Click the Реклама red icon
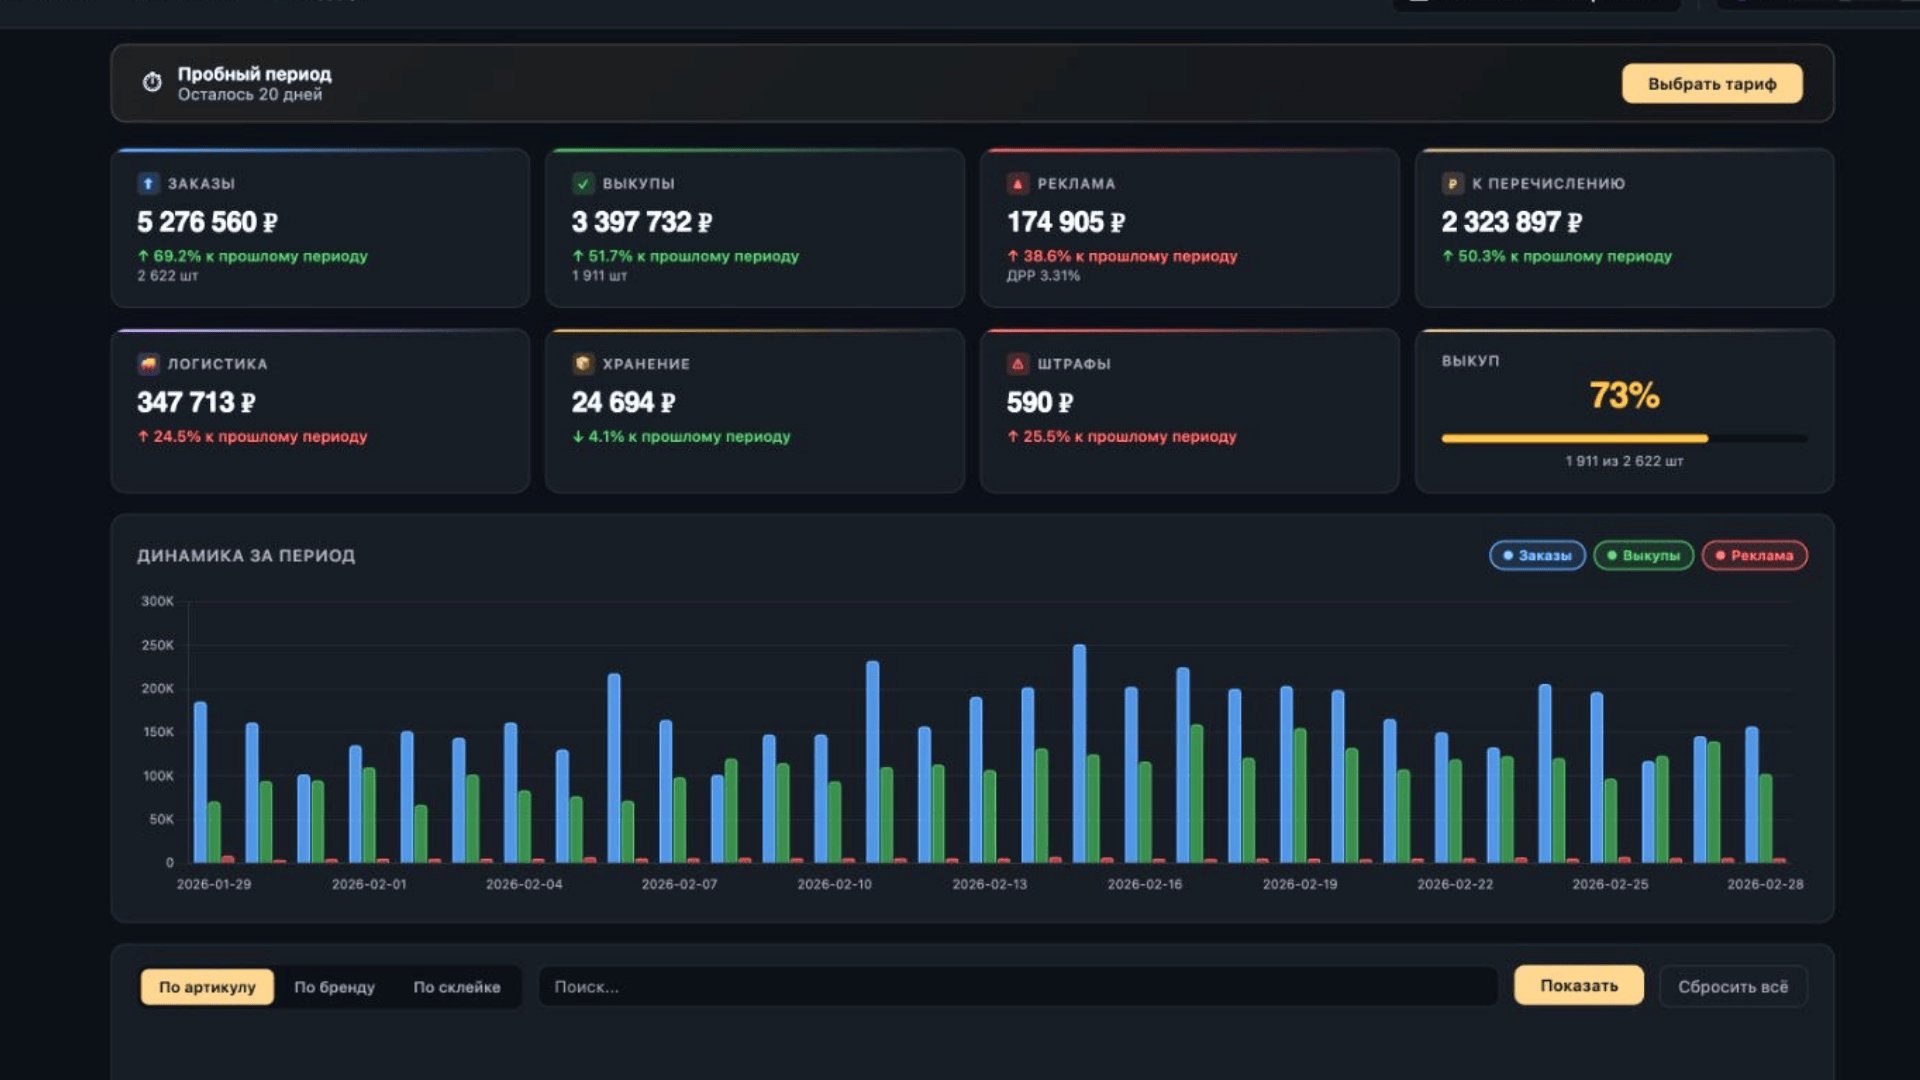The width and height of the screenshot is (1920, 1080). click(x=1017, y=183)
